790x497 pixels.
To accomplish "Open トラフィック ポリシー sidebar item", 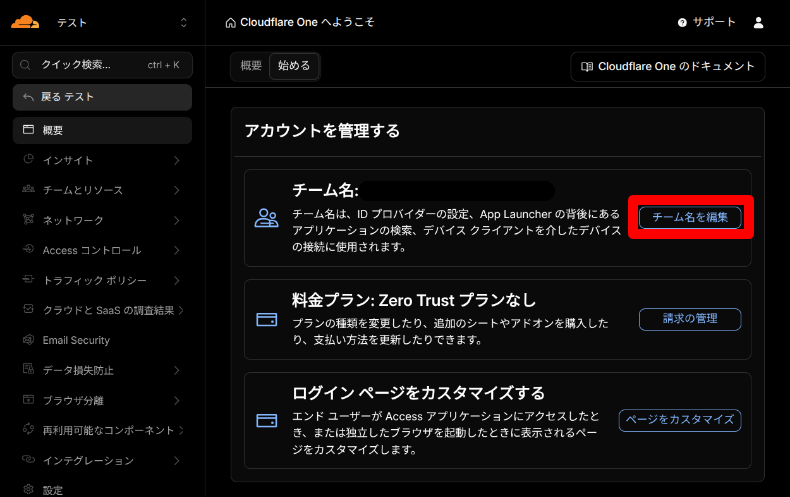I will click(x=102, y=280).
